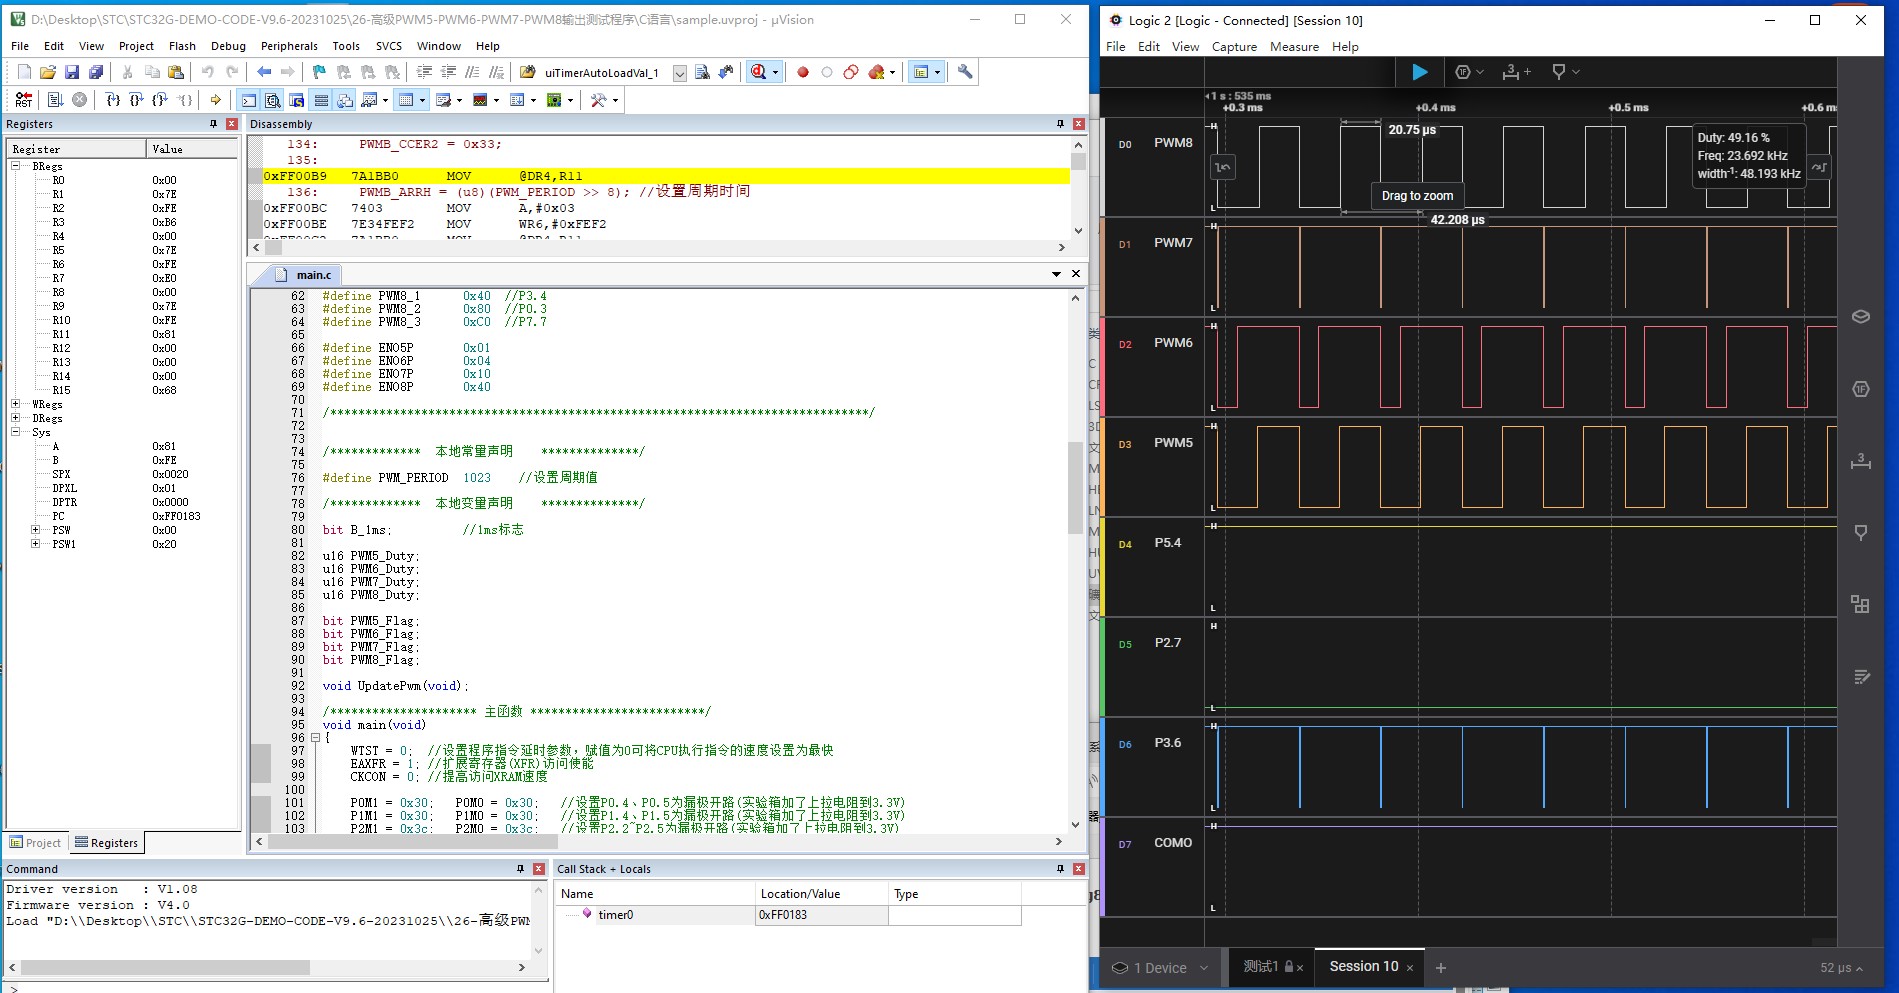Toggle the Call Stack Window view button
The image size is (1899, 993).
[x=345, y=100]
